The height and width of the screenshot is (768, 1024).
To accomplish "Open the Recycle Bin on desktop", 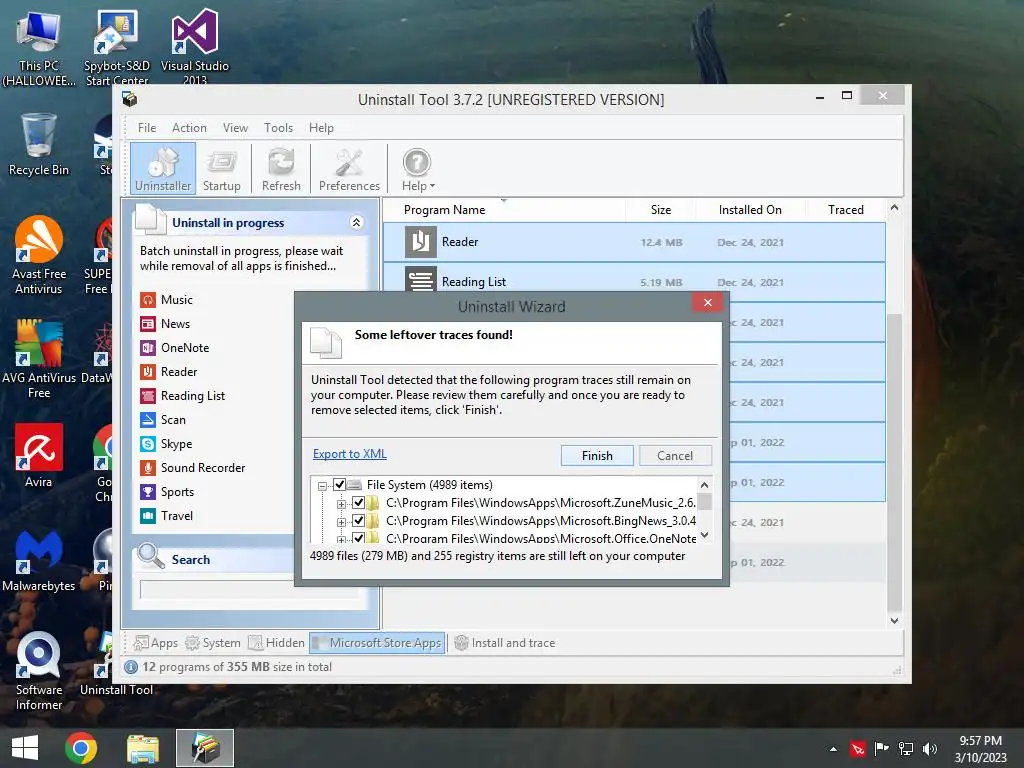I will coord(39,145).
